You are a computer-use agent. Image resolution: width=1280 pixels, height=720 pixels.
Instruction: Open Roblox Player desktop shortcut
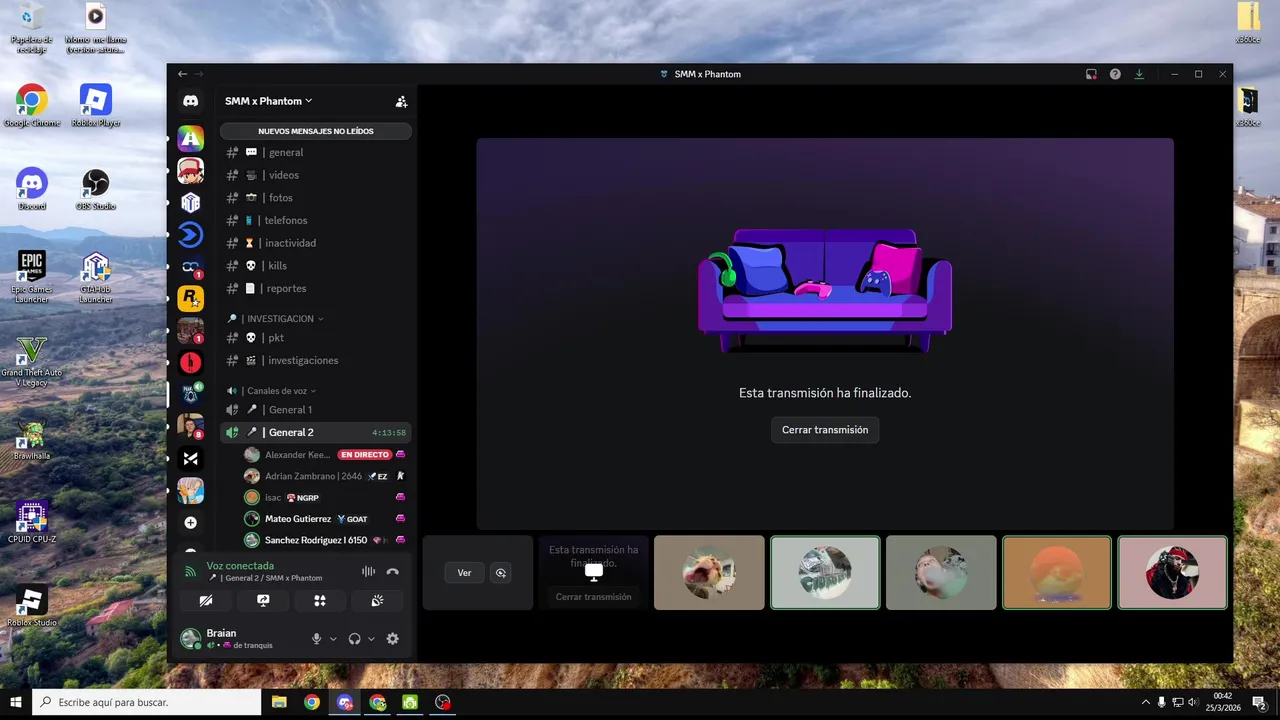pyautogui.click(x=95, y=105)
